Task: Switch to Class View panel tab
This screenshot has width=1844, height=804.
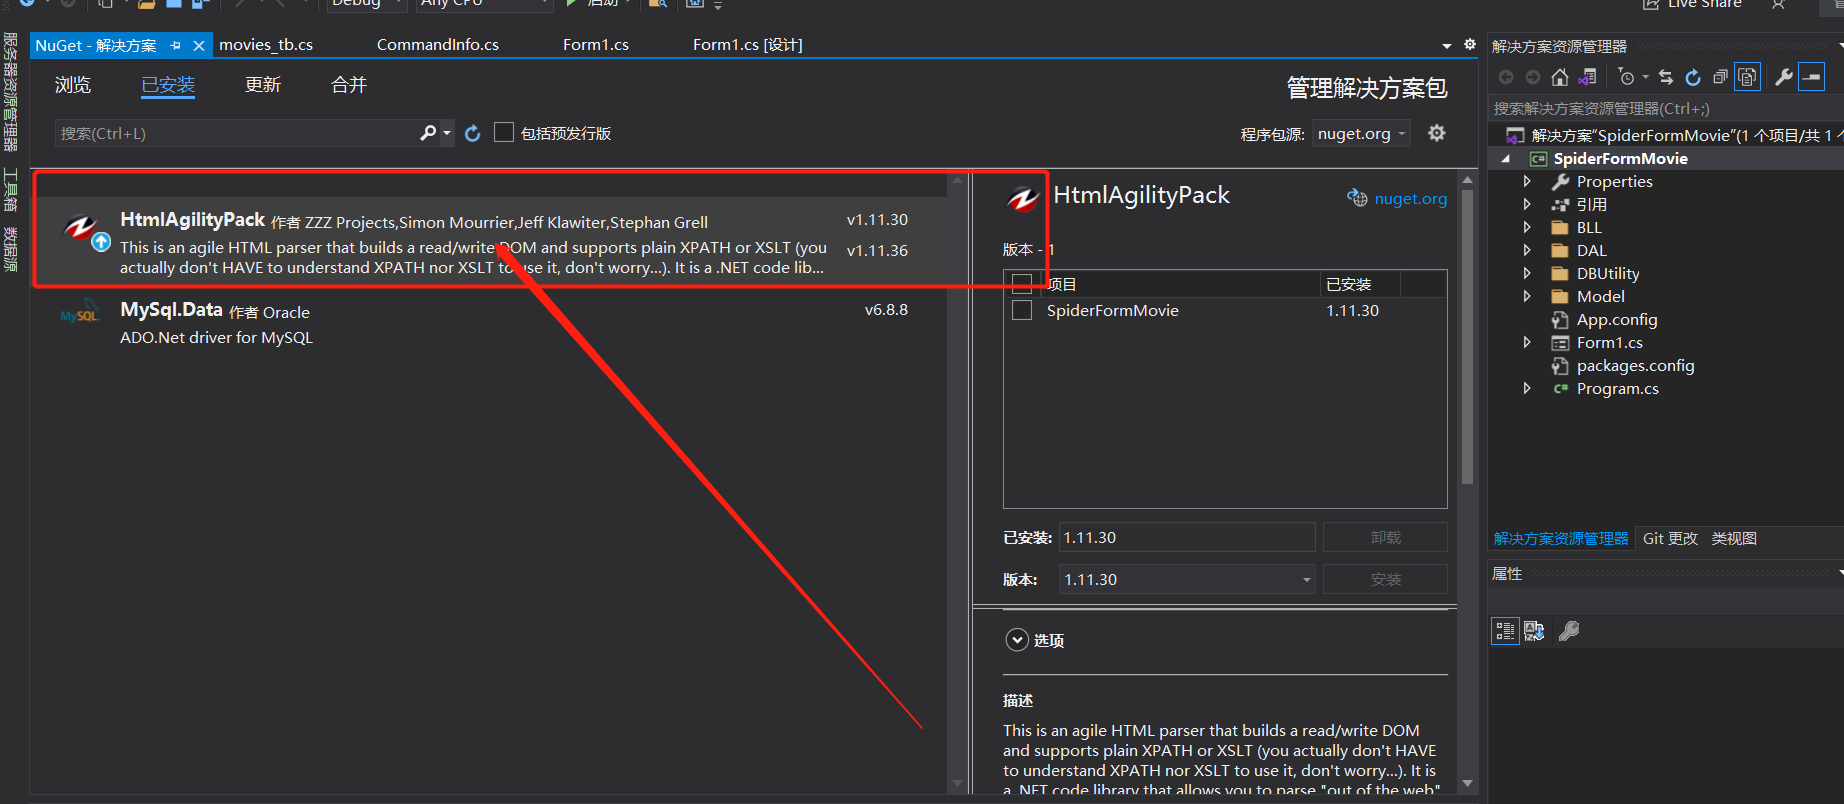Action: click(x=1734, y=538)
